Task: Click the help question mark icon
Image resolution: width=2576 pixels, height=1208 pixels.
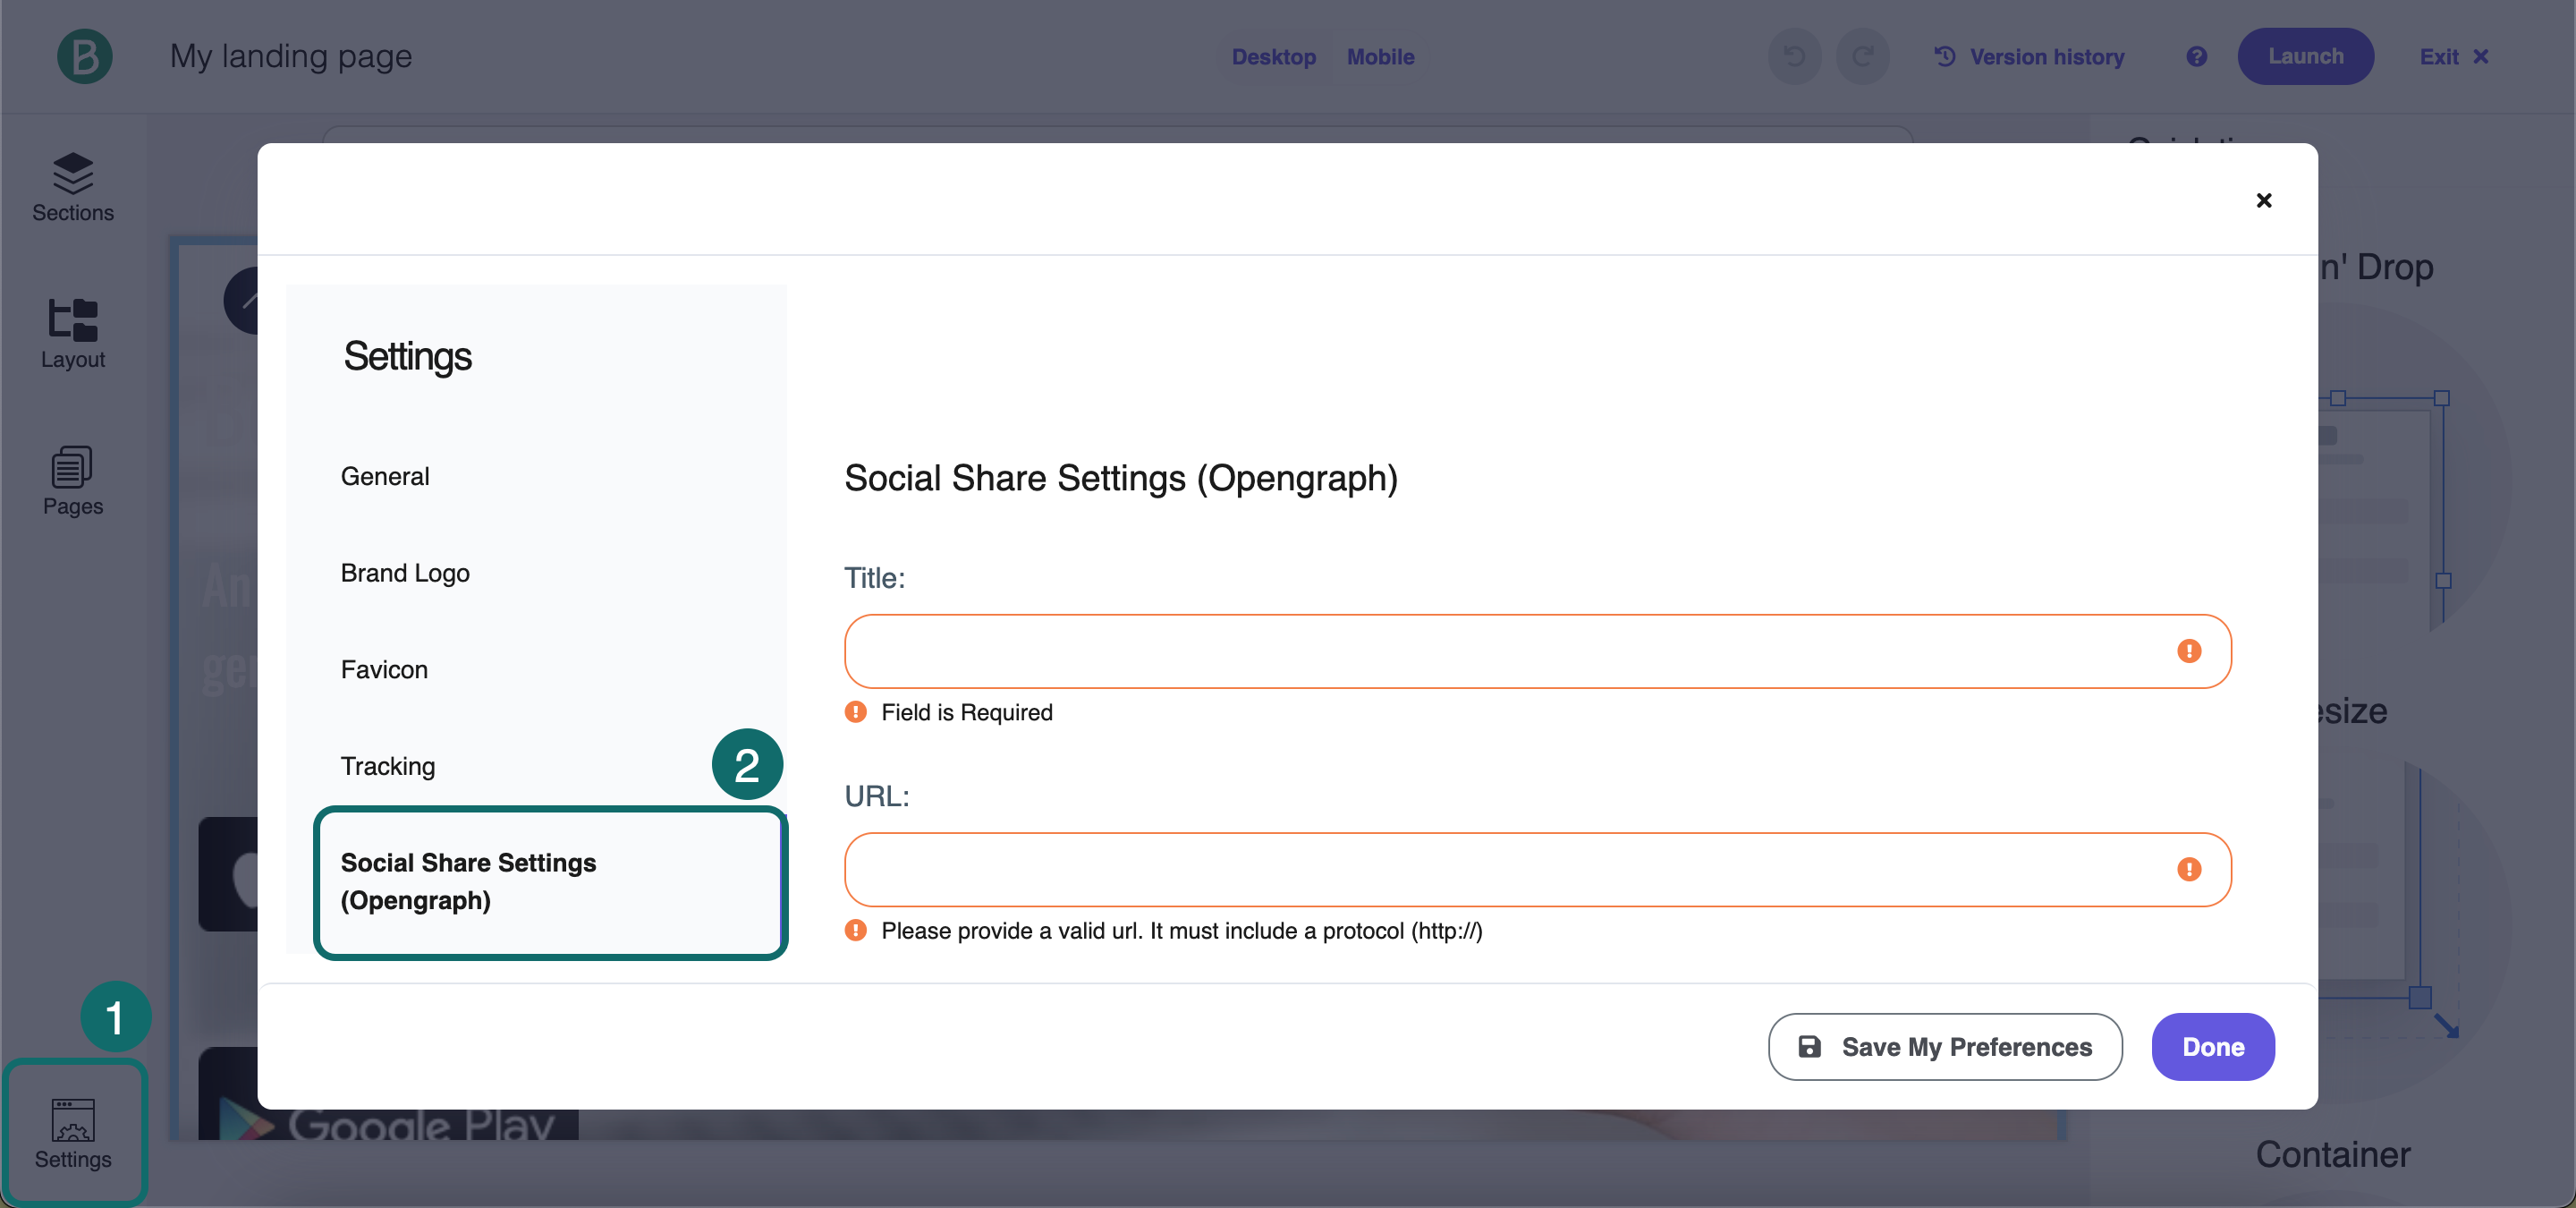Action: pyautogui.click(x=2196, y=56)
